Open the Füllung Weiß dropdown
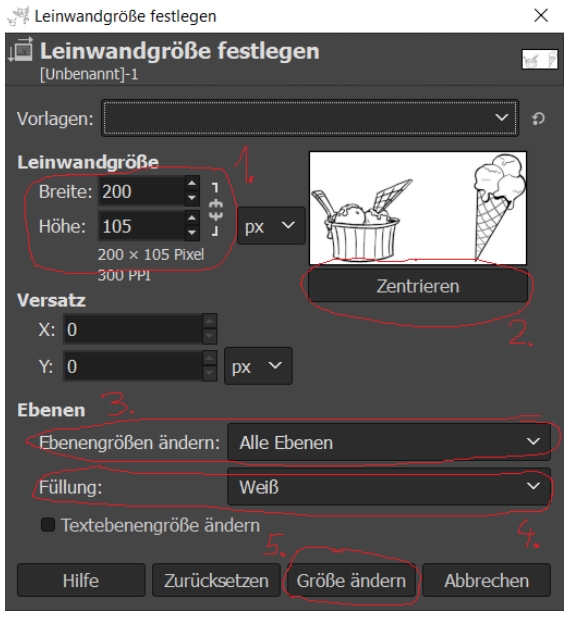Image resolution: width=568 pixels, height=617 pixels. click(389, 487)
